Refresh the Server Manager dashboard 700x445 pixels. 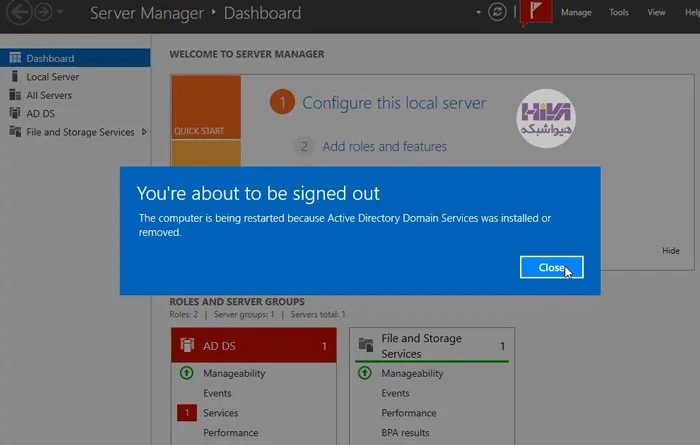(497, 12)
